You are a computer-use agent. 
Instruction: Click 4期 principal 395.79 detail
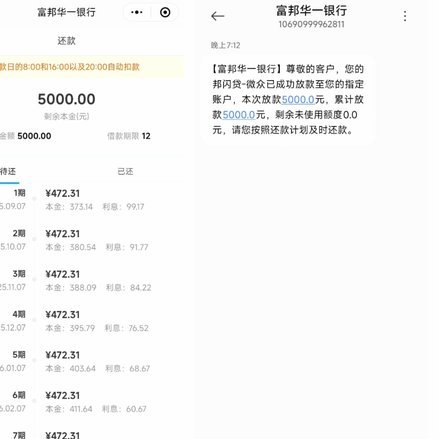[70, 328]
